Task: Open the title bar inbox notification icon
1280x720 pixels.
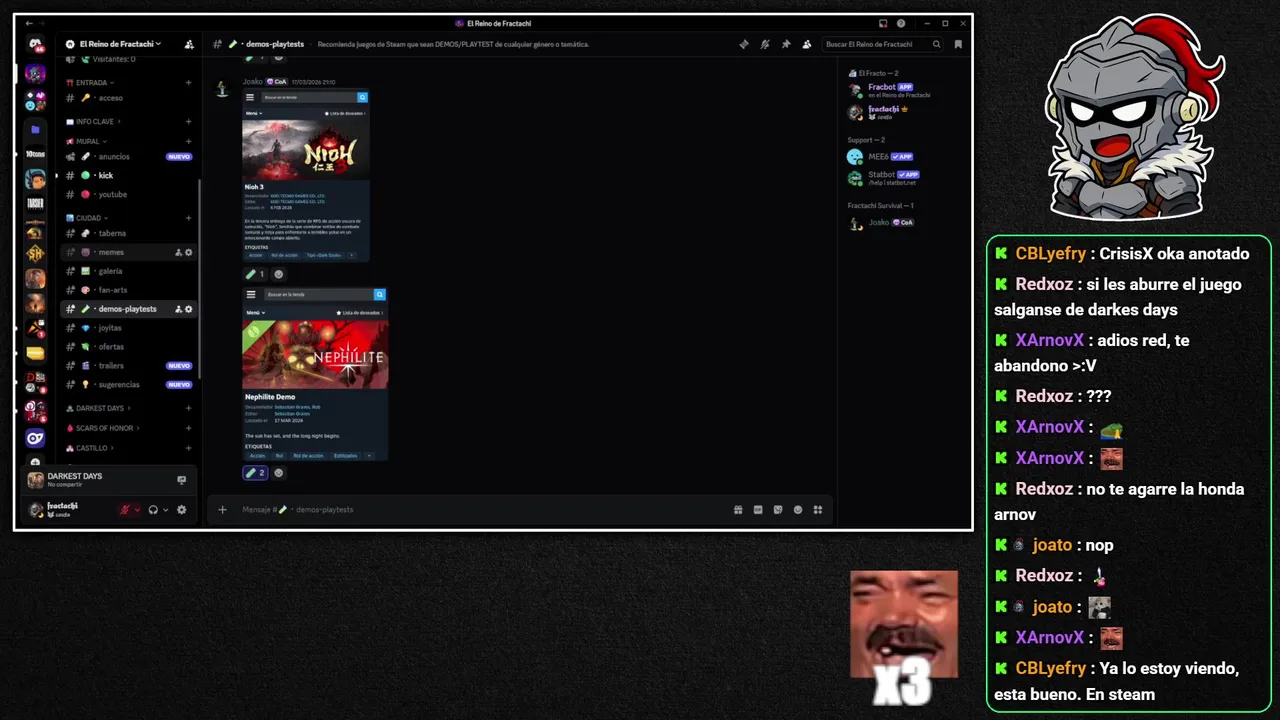Action: coord(883,23)
